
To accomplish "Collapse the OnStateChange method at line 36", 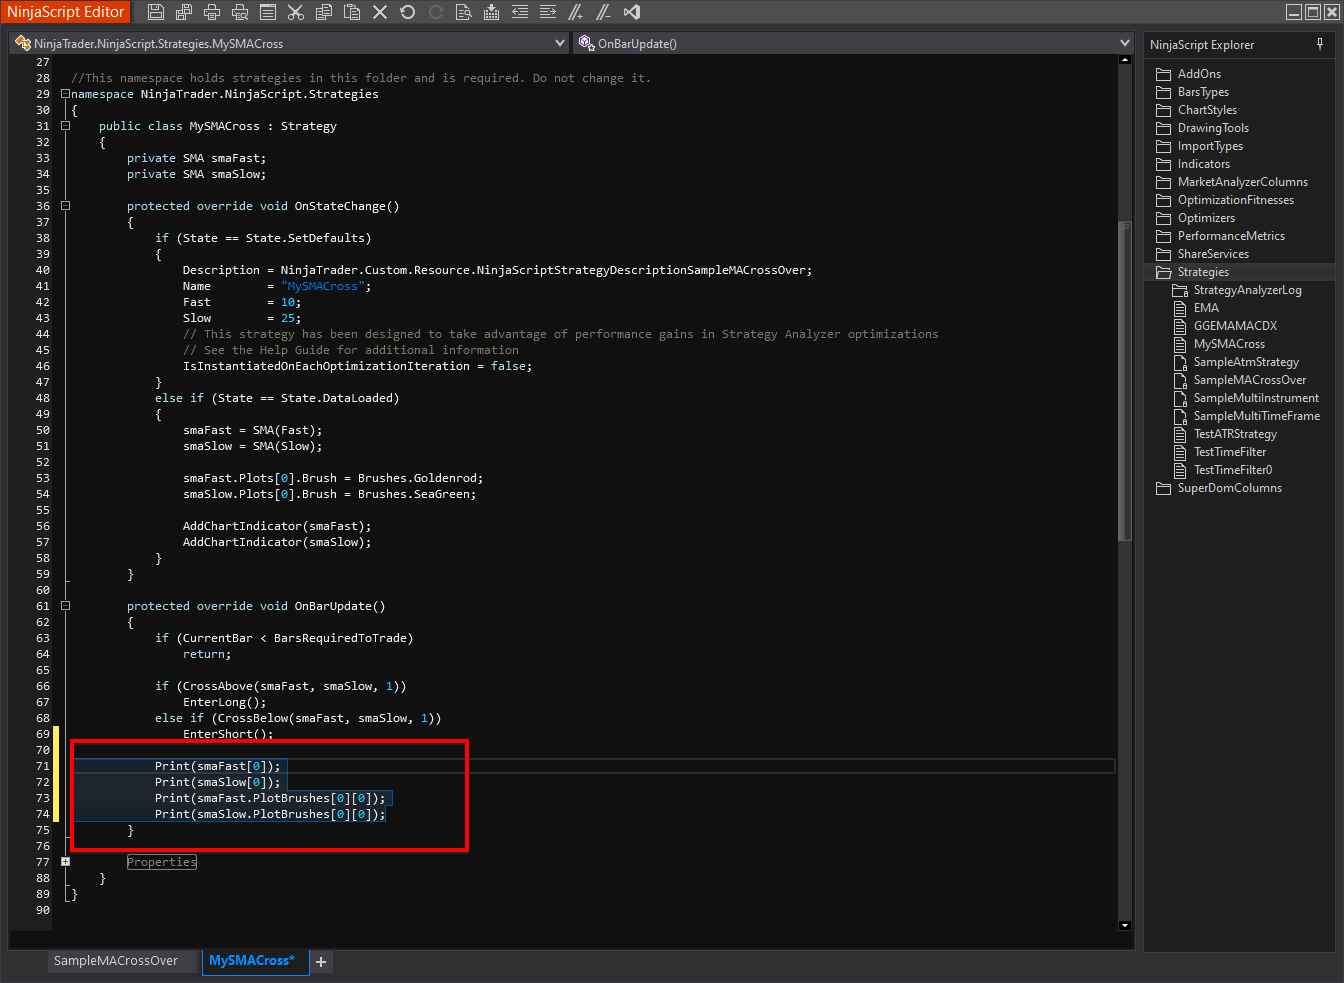I will coord(65,206).
